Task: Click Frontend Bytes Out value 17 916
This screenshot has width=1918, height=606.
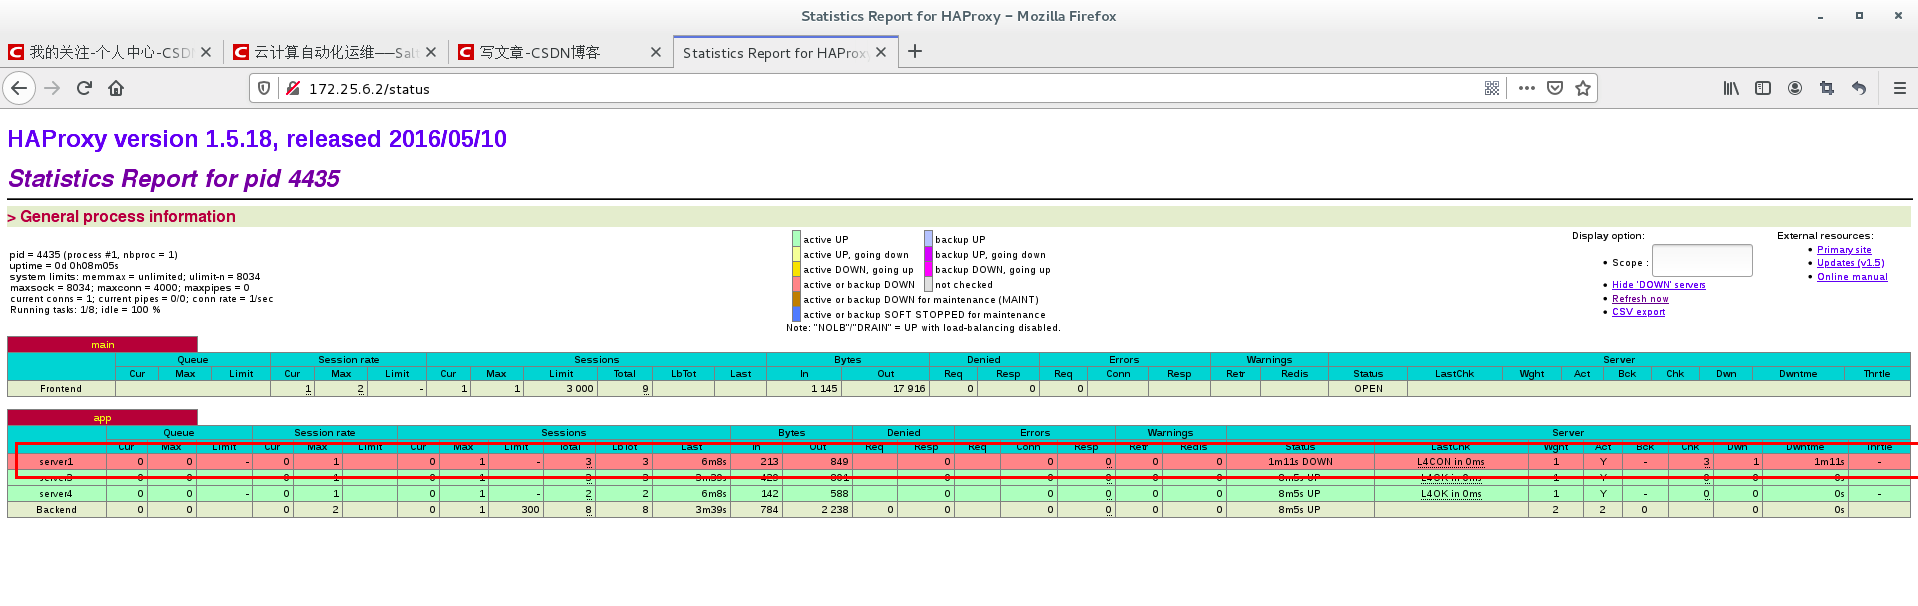Action: pos(909,389)
